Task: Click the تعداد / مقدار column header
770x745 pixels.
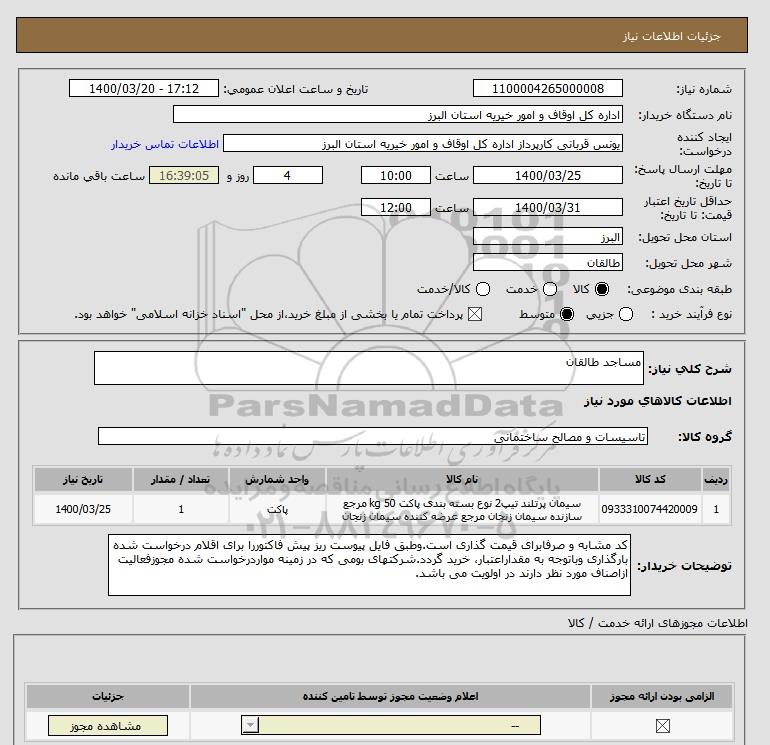Action: coord(181,479)
